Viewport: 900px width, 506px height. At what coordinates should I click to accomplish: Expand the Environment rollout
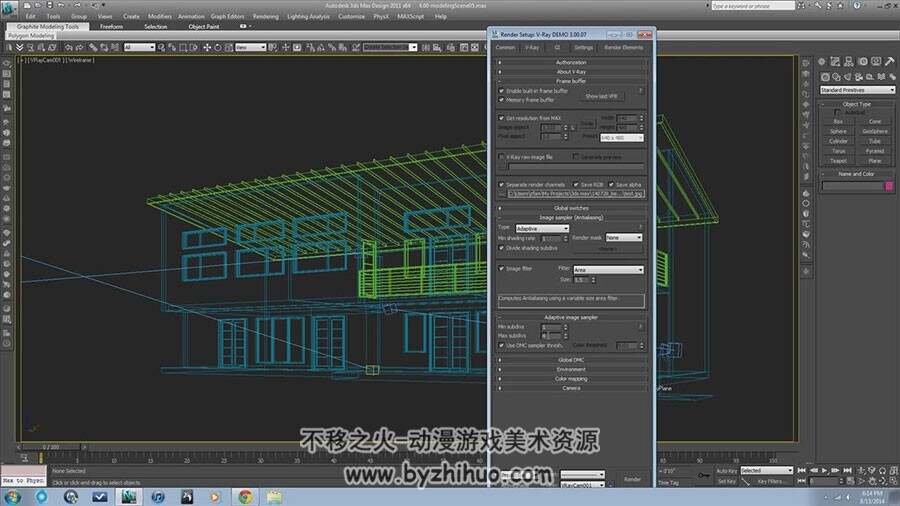pos(572,369)
